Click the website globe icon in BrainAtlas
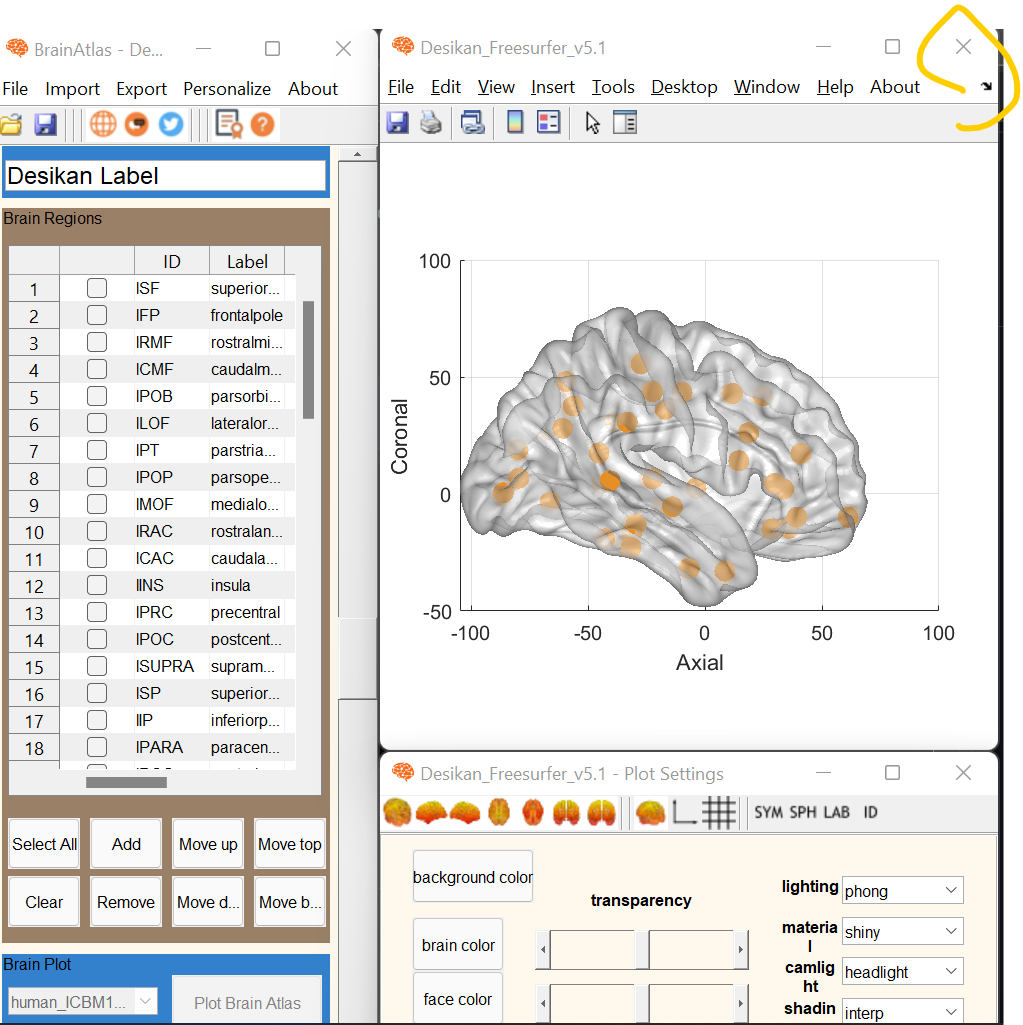Viewport: 1023px width, 1025px height. (x=104, y=124)
